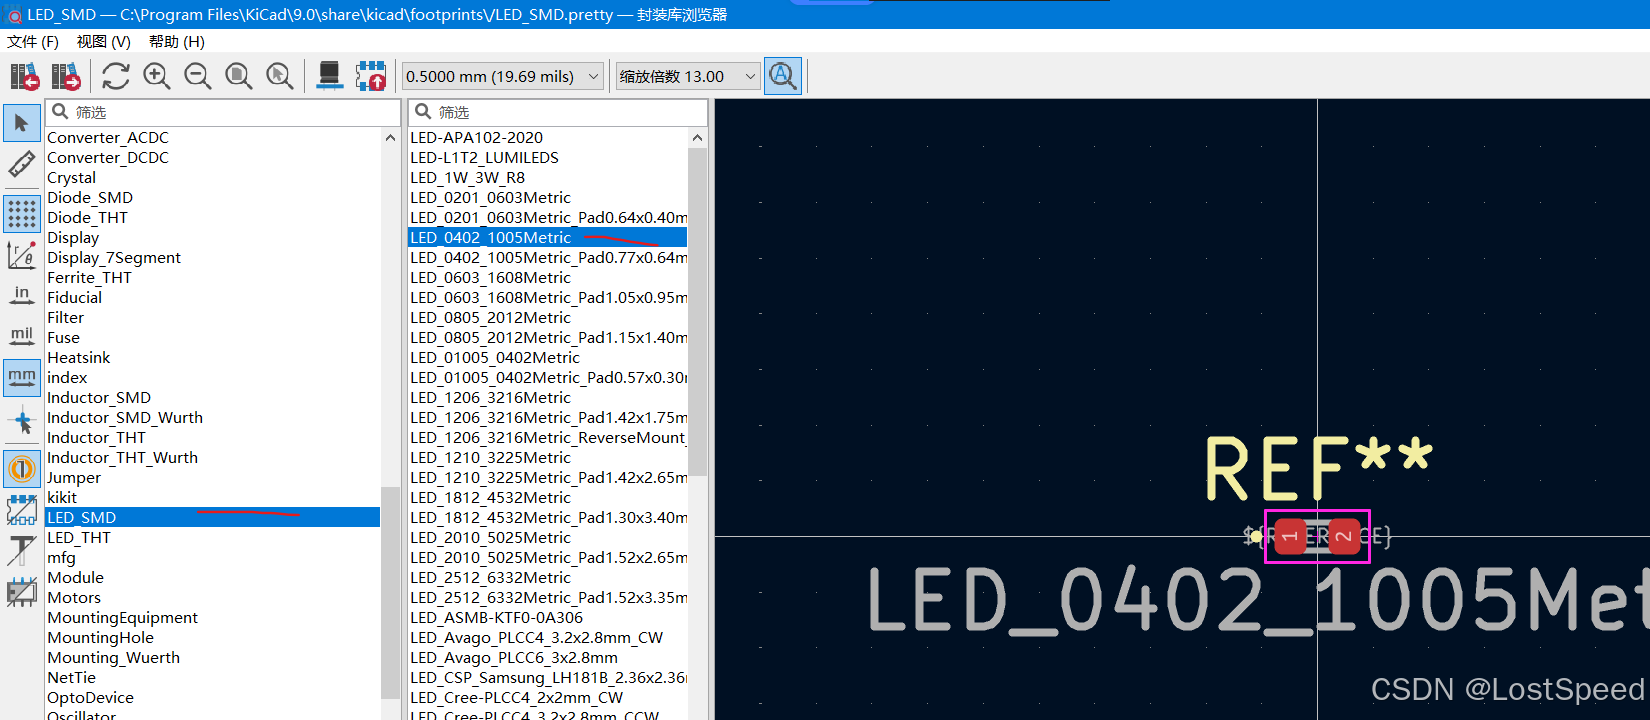Click the library list scrollbar thumb
Viewport: 1650px width, 720px height.
(x=390, y=593)
